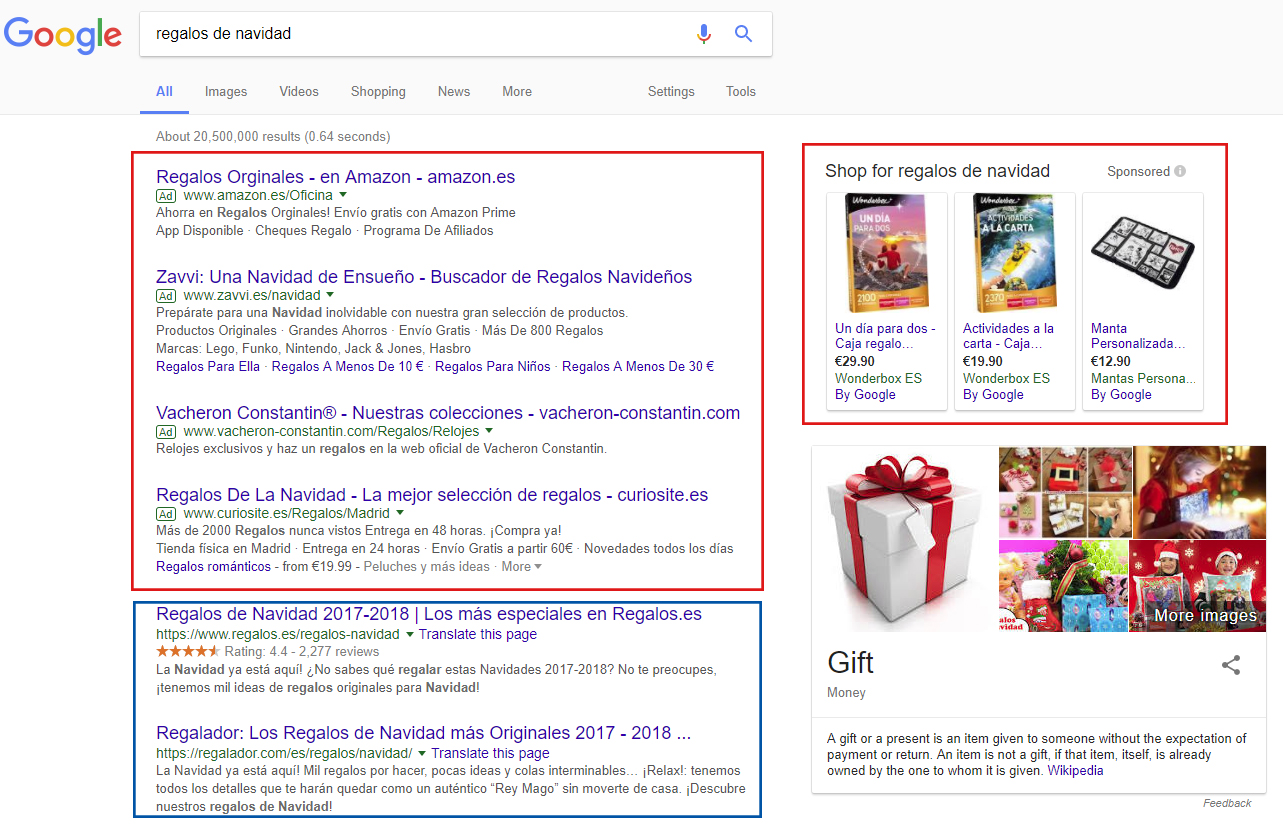Open the Actividades a la carta product image

(1014, 255)
